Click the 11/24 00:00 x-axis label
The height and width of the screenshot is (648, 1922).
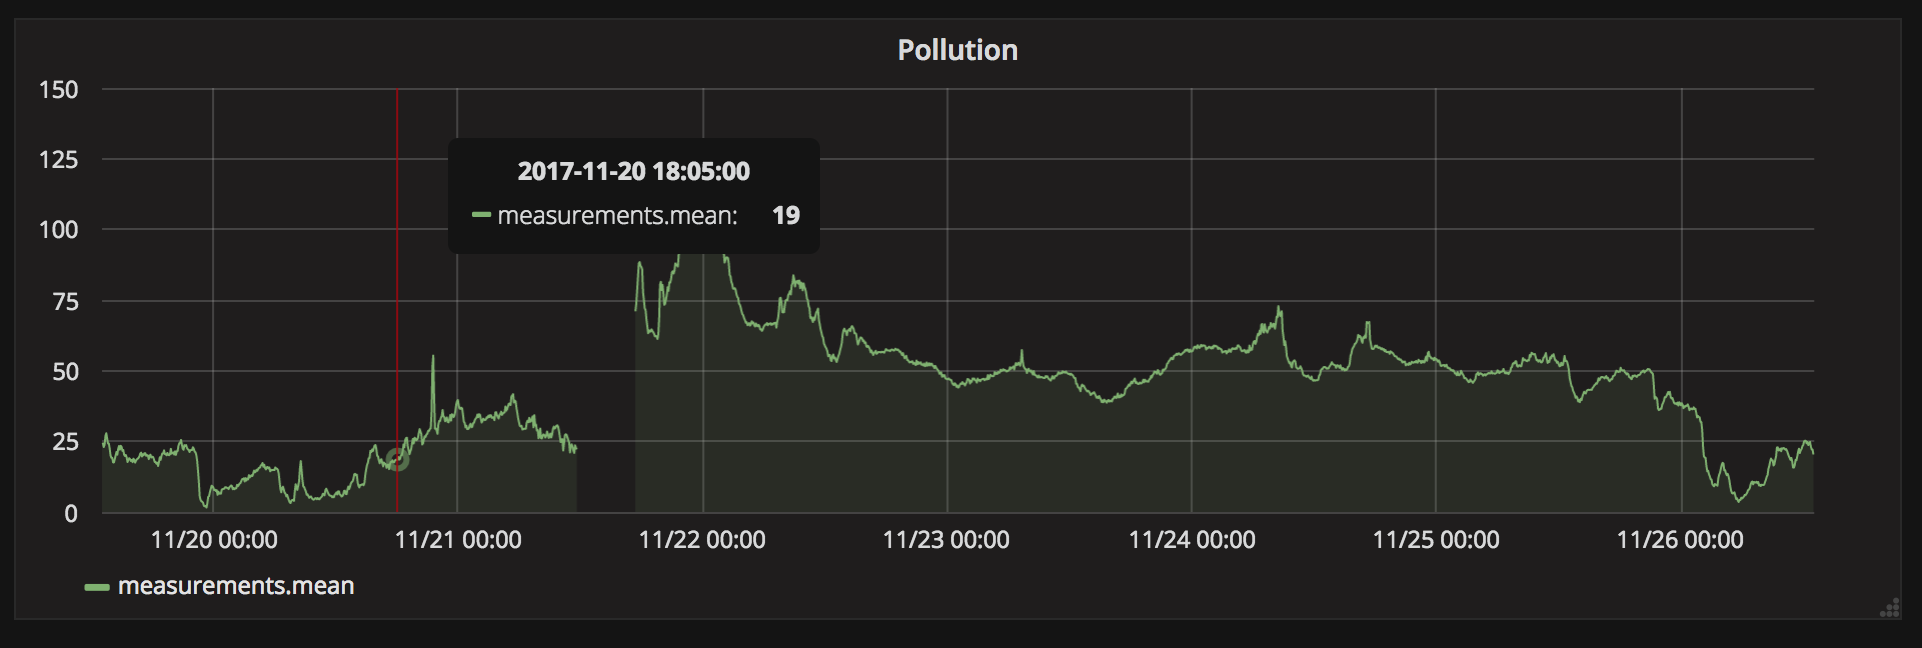[x=1191, y=540]
